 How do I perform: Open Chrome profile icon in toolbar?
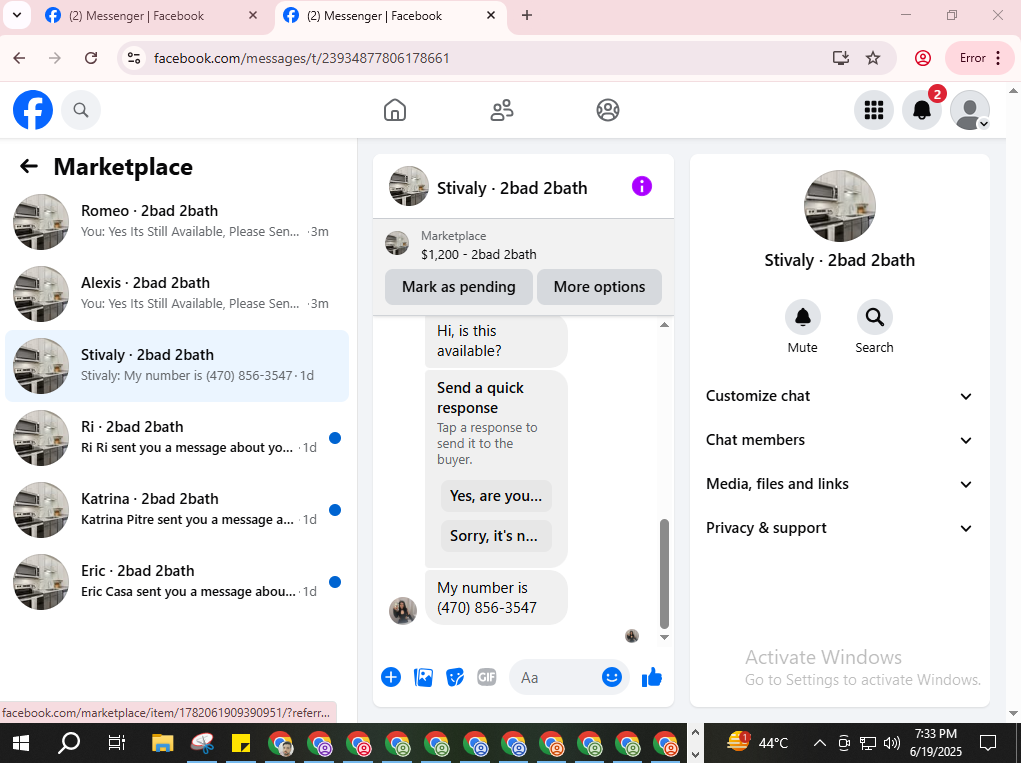tap(923, 58)
